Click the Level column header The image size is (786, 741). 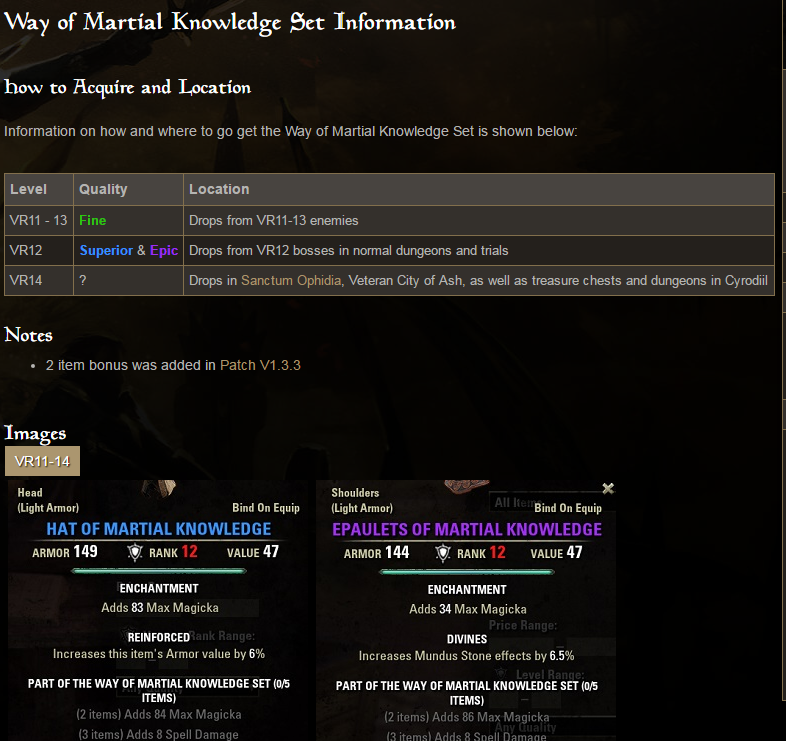[x=28, y=189]
